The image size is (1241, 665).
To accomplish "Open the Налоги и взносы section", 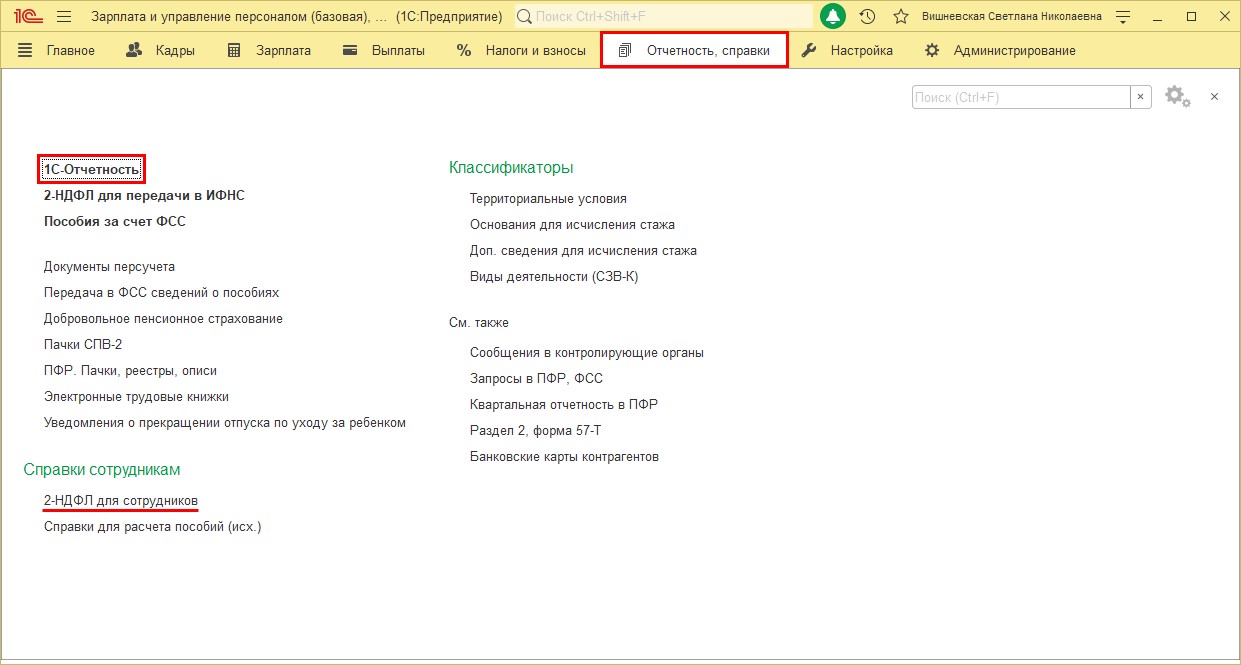I will [x=521, y=51].
